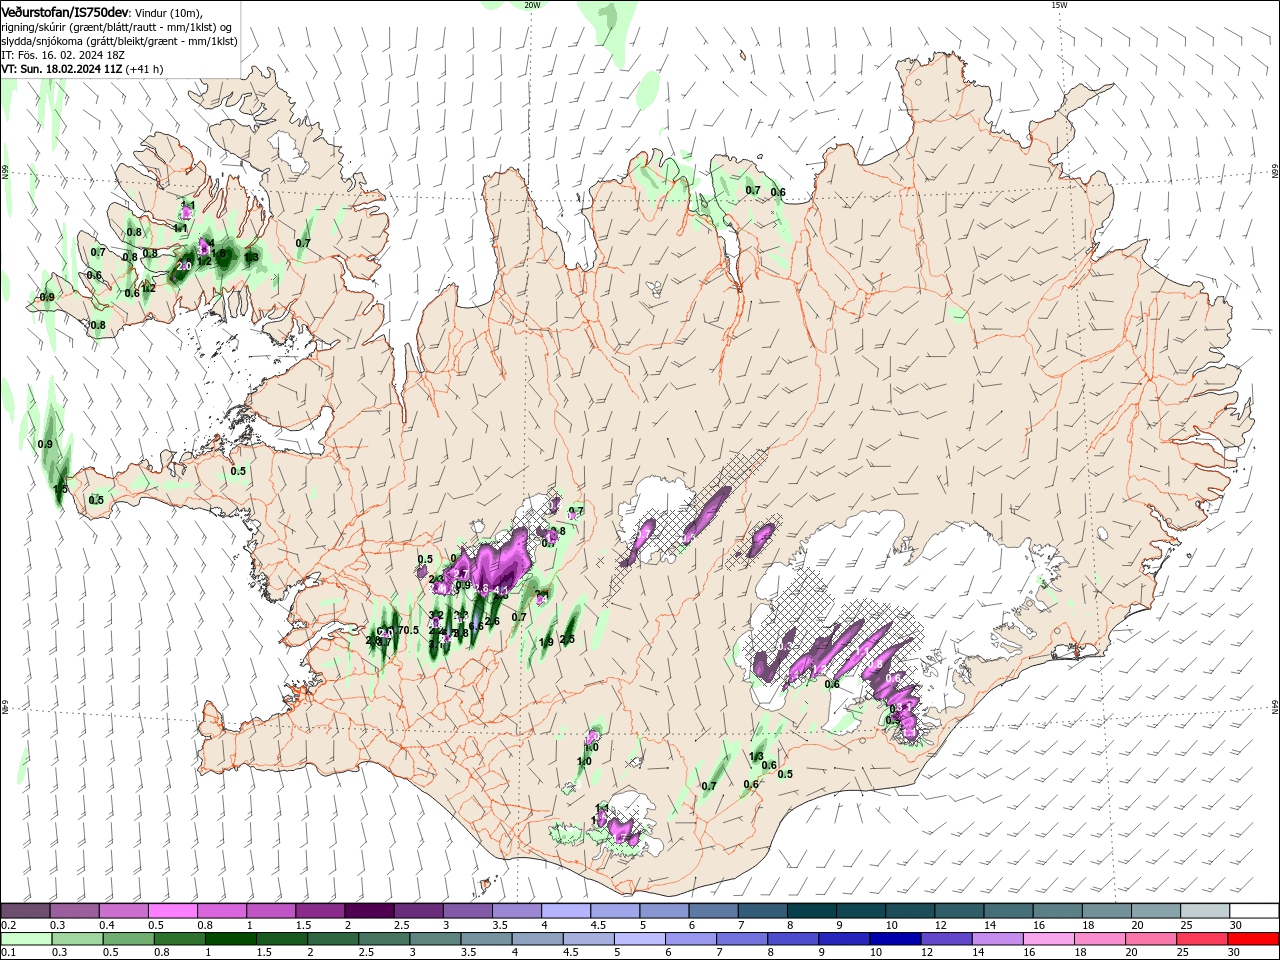1280x960 pixels.
Task: Click the 1.5 value on the Snæfellsnes tip
Action: pyautogui.click(x=60, y=489)
